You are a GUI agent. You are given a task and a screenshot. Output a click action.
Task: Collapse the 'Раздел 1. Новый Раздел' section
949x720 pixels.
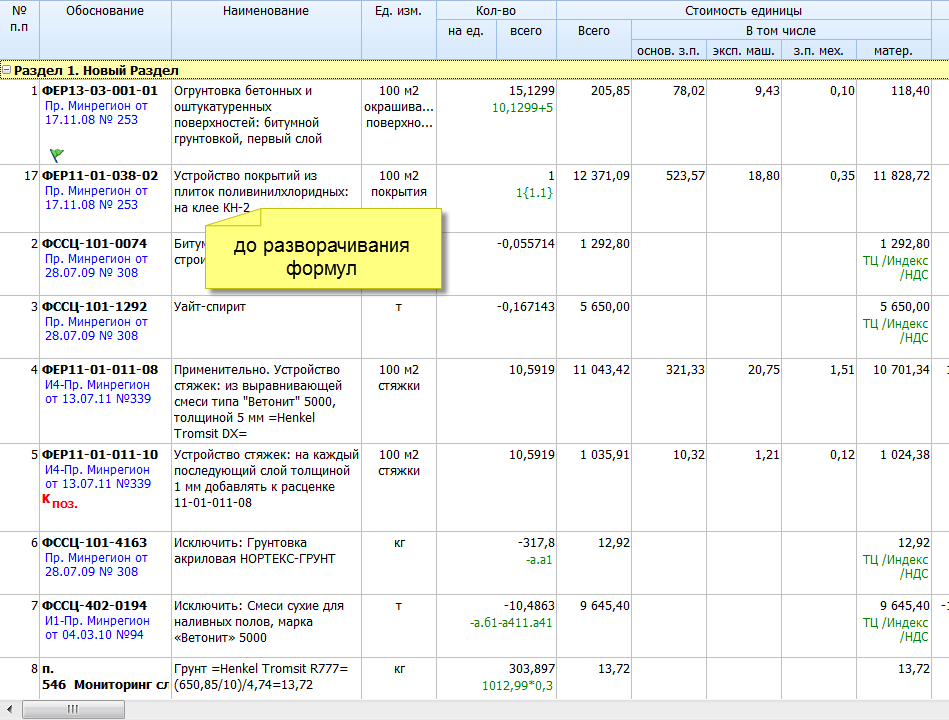pos(6,70)
